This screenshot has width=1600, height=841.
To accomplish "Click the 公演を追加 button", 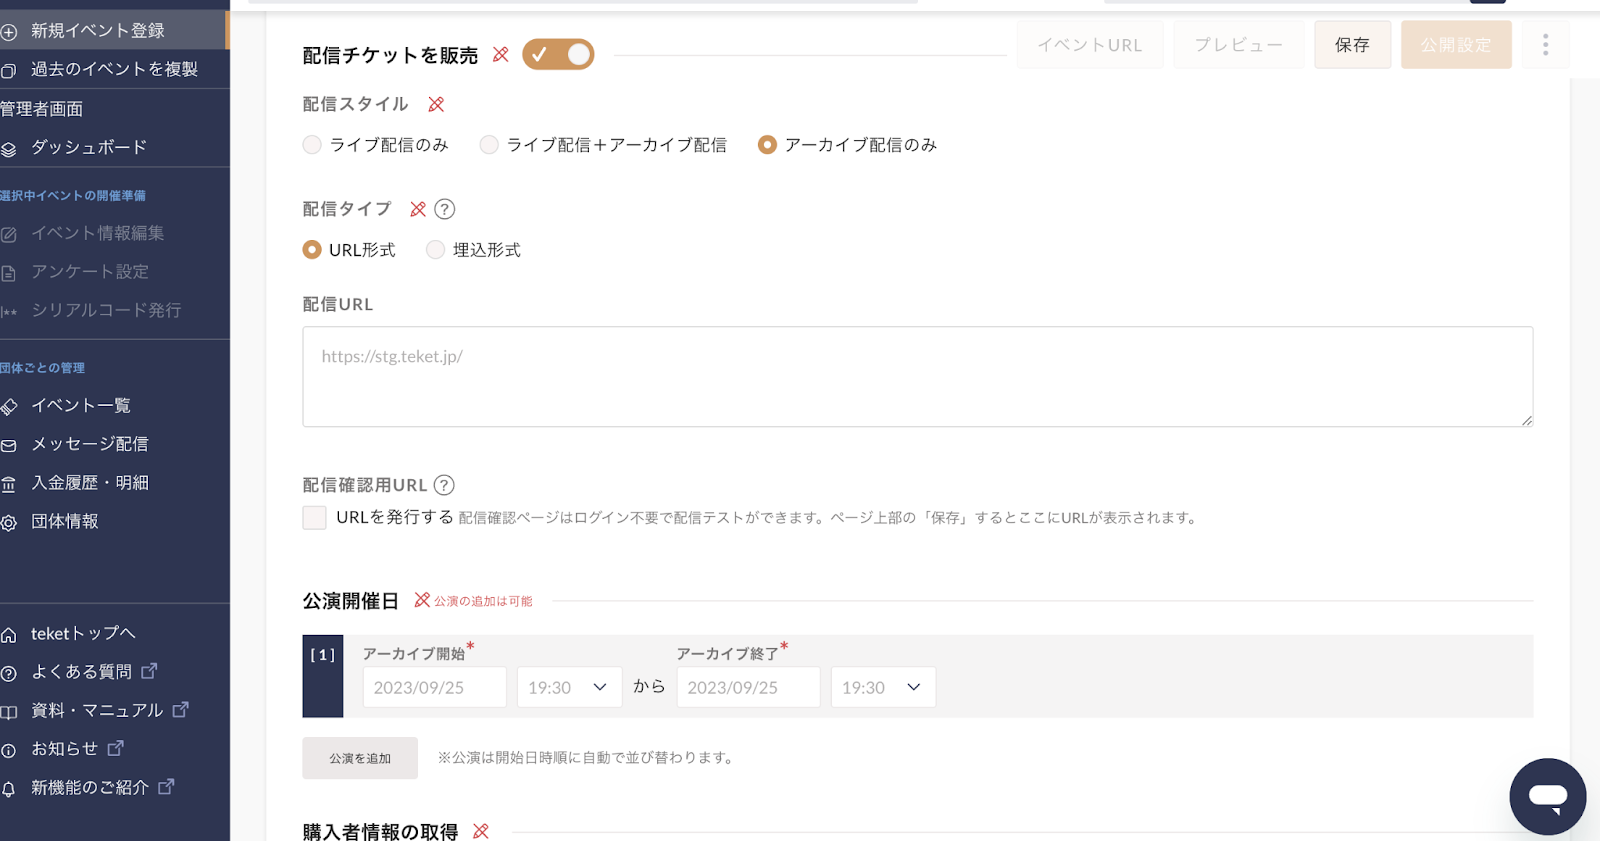I will pyautogui.click(x=360, y=758).
